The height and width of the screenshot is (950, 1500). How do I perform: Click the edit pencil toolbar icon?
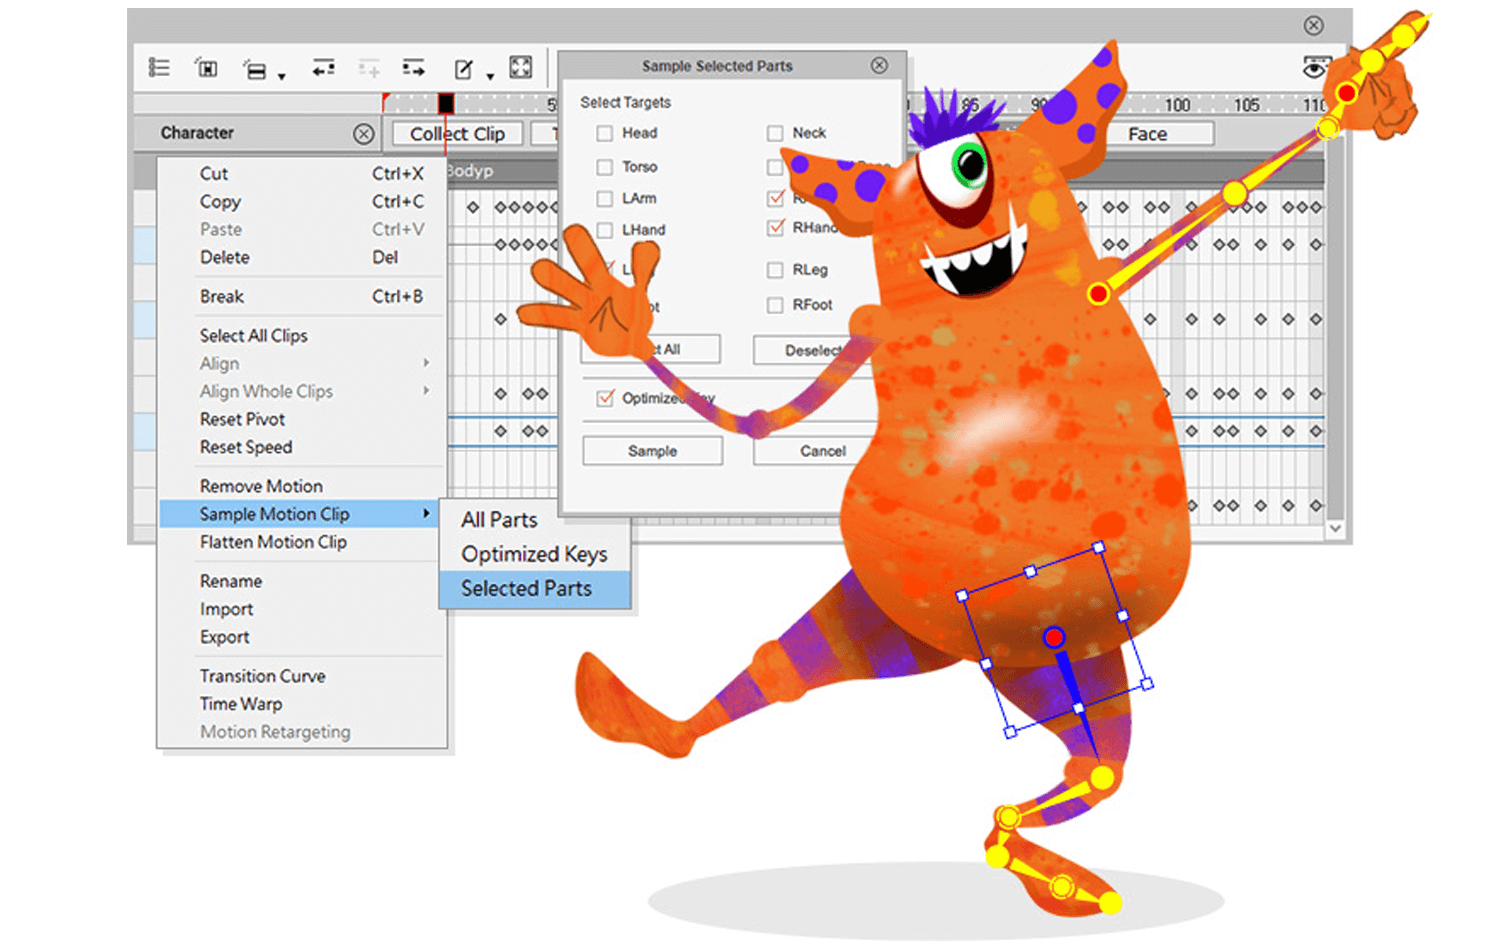pos(464,69)
